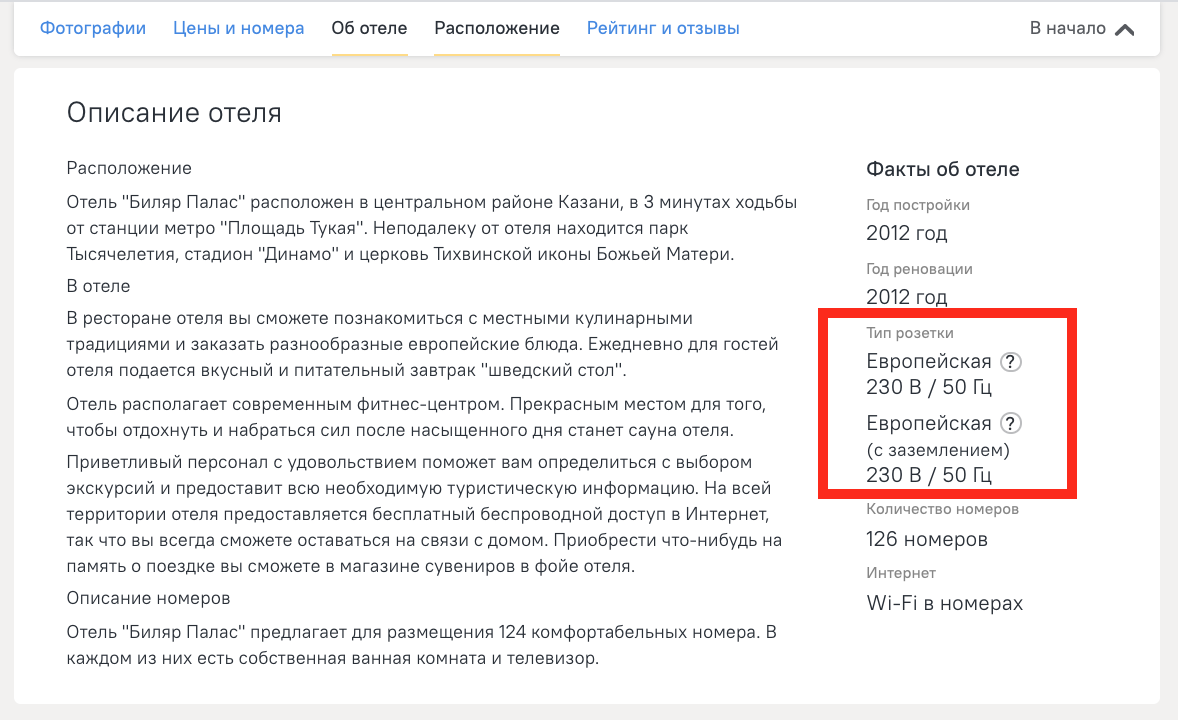Click the Описание номеров subheading
This screenshot has width=1178, height=720.
coord(148,598)
